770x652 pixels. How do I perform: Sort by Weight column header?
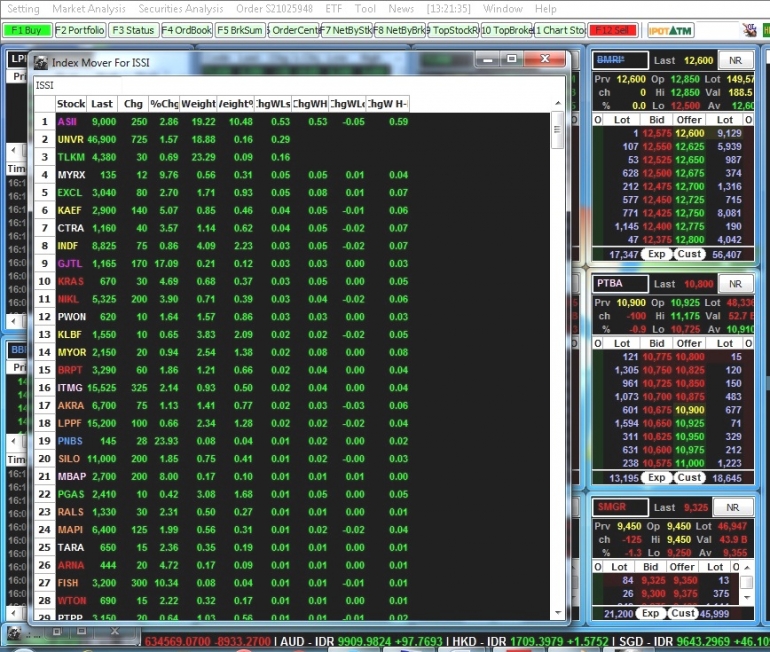198,104
